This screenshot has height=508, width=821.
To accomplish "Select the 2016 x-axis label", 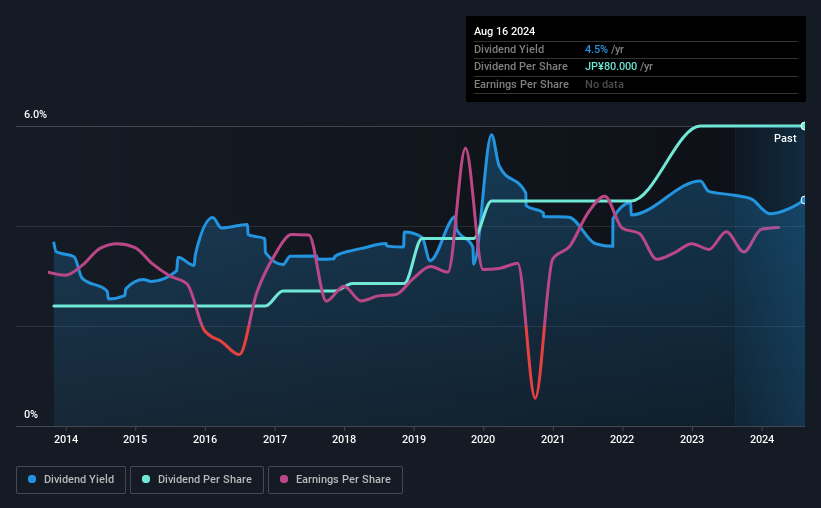I will click(205, 439).
